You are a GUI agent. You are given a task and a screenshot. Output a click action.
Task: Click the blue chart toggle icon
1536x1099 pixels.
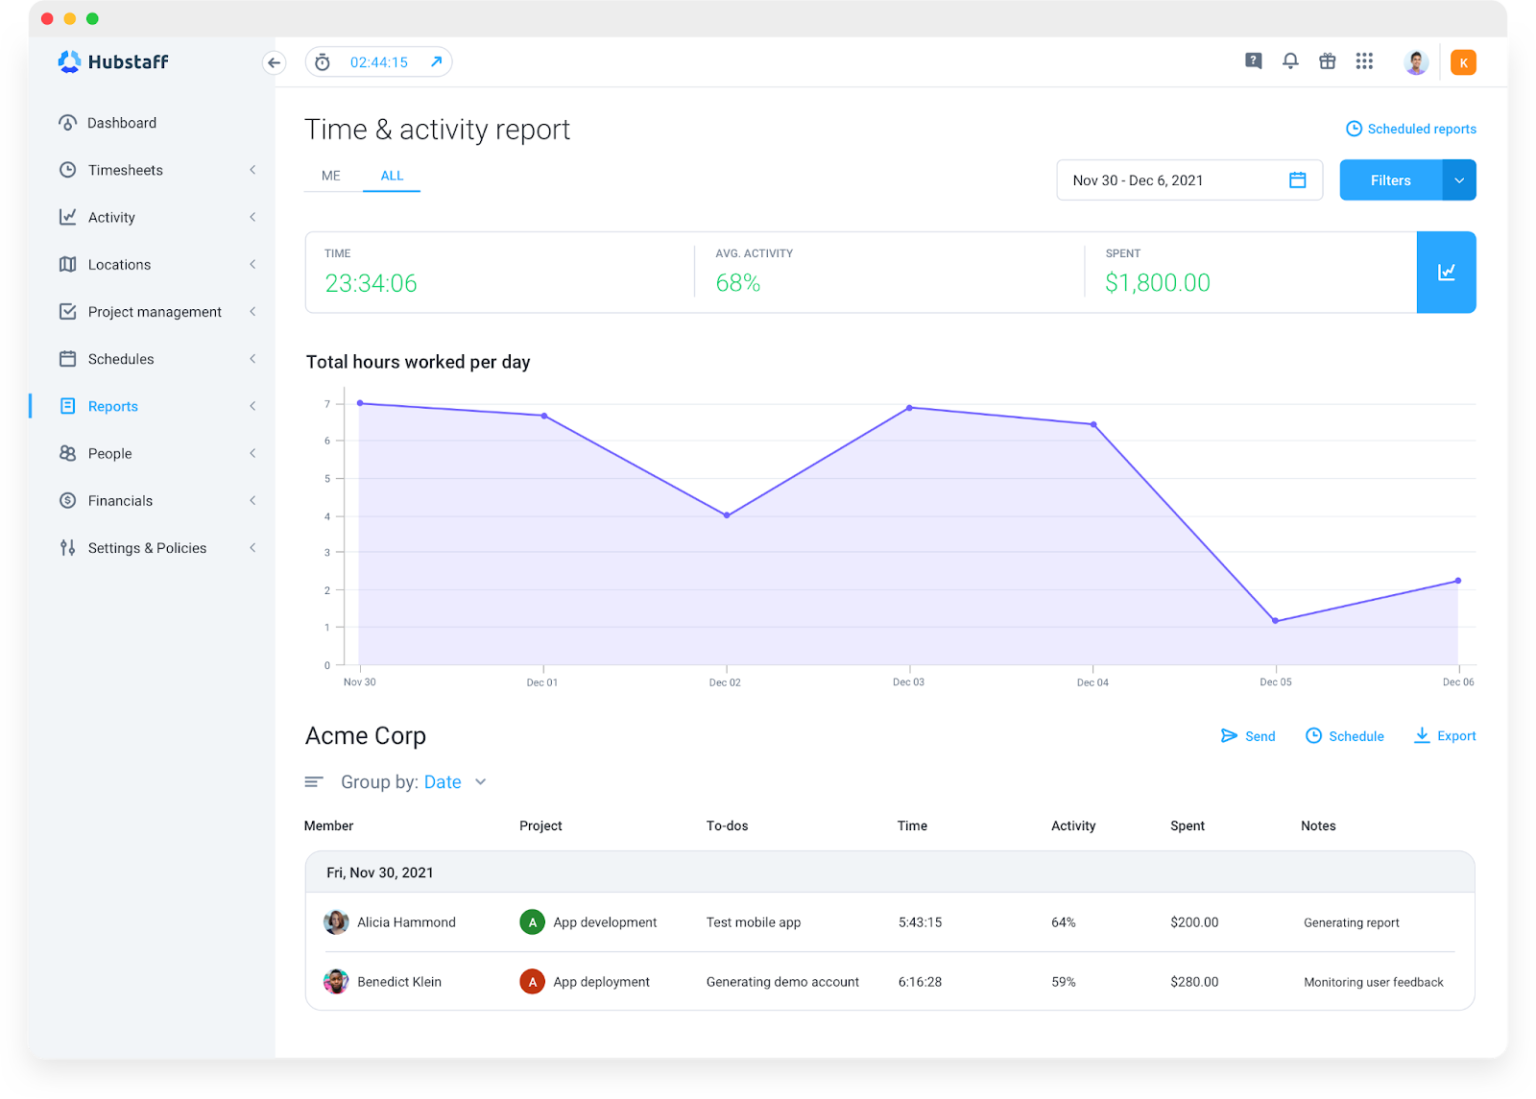coord(1446,272)
